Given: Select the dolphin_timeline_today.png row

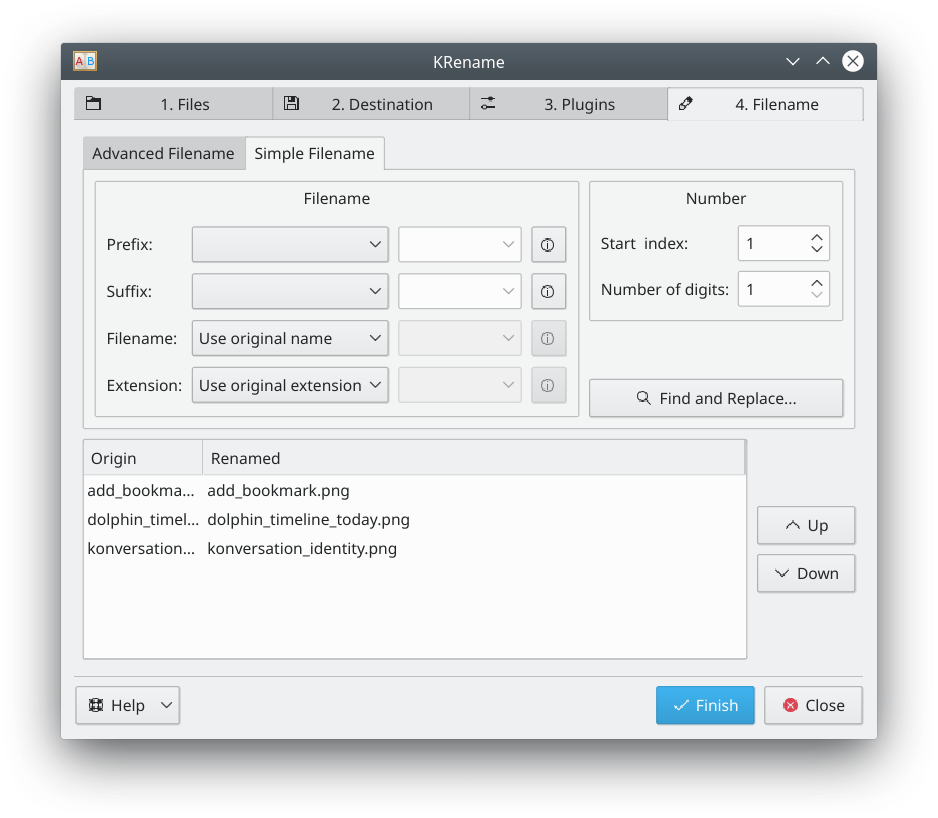Looking at the screenshot, I should tap(415, 519).
